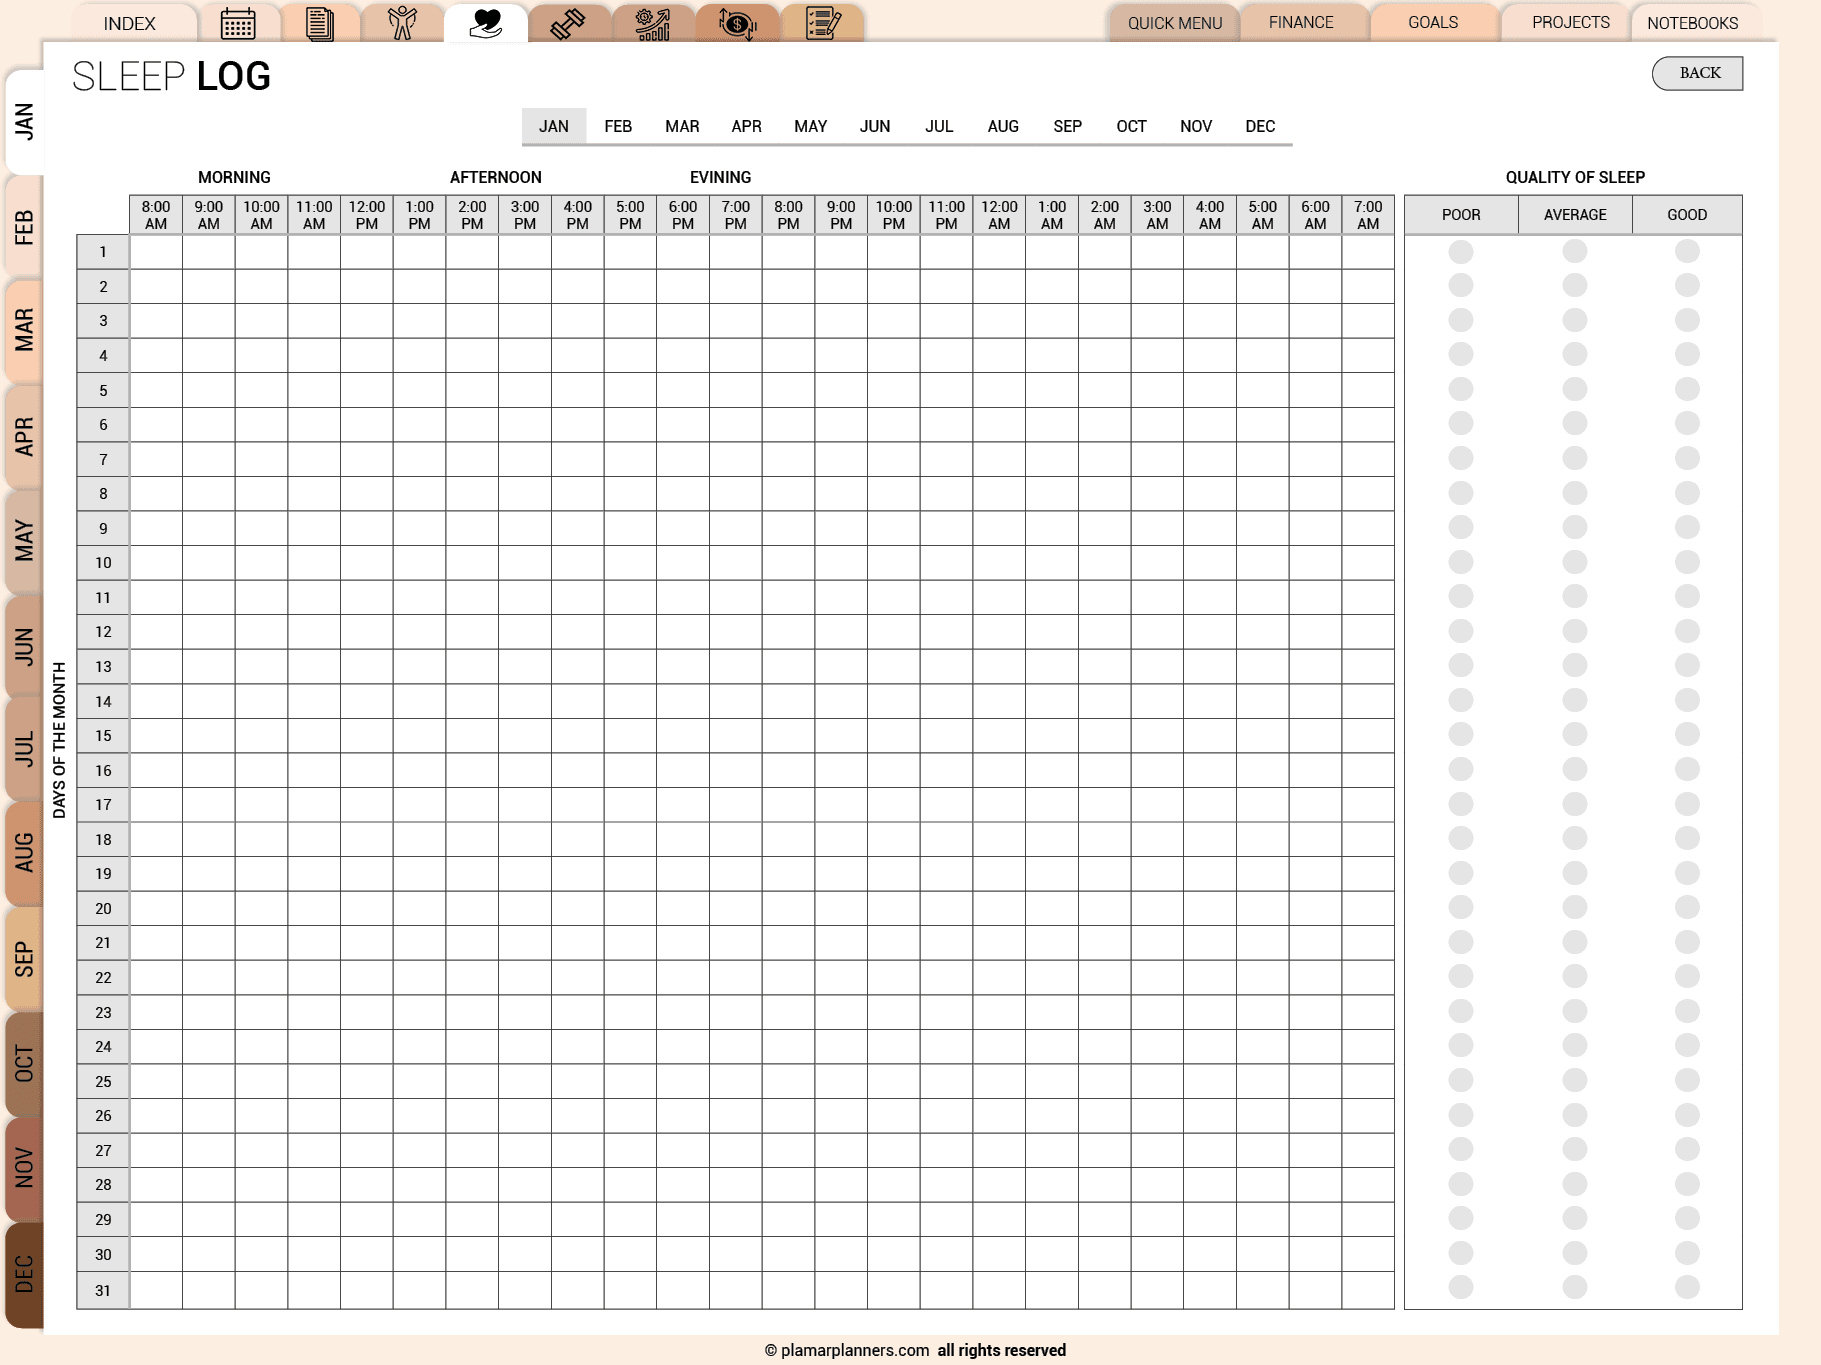Image resolution: width=1821 pixels, height=1365 pixels.
Task: Switch to the APR side tab
Action: click(x=24, y=436)
